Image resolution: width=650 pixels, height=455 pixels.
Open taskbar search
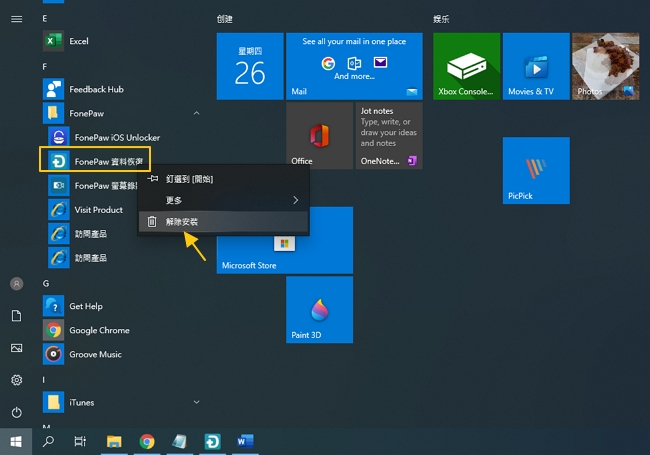point(48,442)
